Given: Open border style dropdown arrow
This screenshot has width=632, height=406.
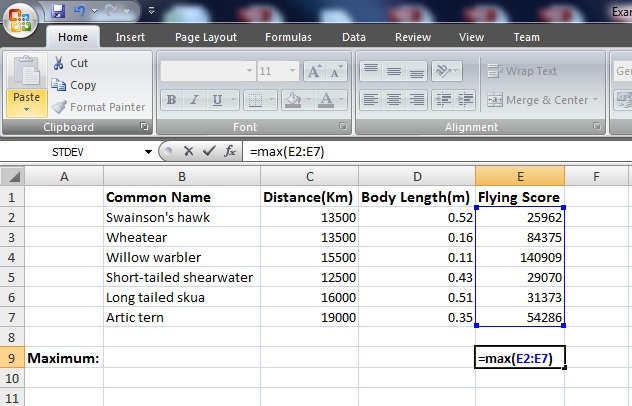Looking at the screenshot, I should [x=272, y=100].
